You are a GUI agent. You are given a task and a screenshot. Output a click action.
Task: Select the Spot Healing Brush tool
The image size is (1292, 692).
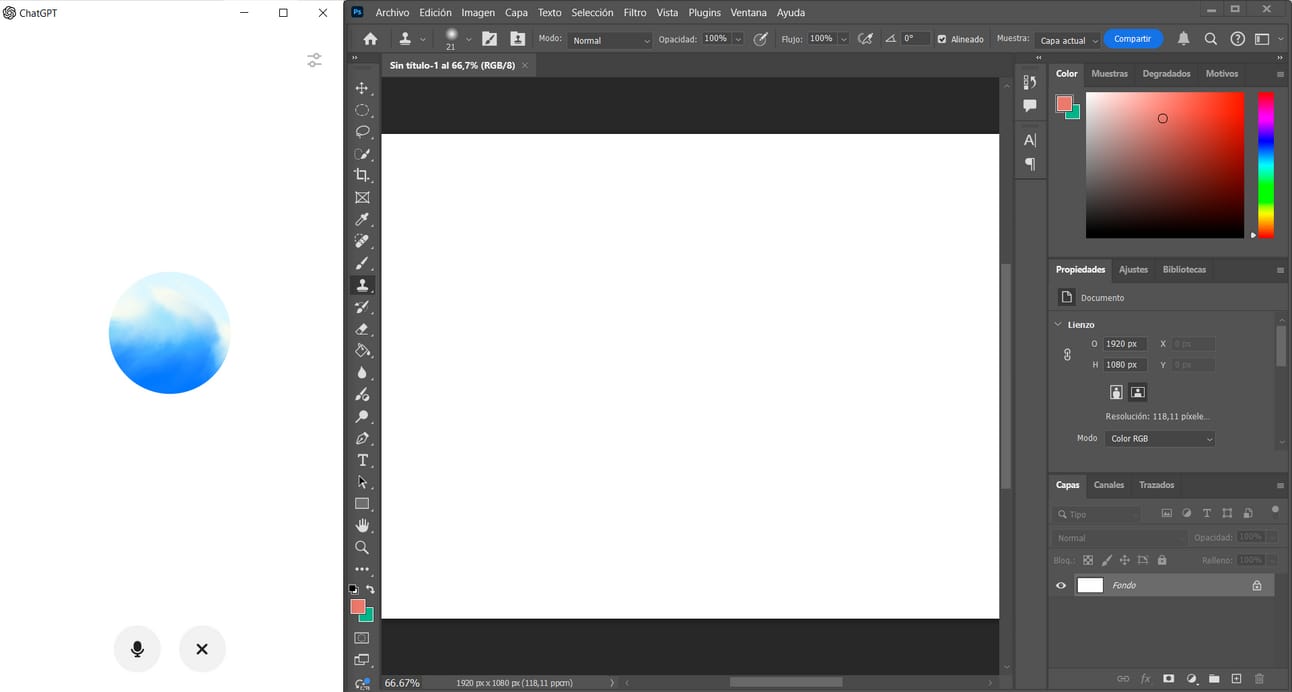coord(362,241)
